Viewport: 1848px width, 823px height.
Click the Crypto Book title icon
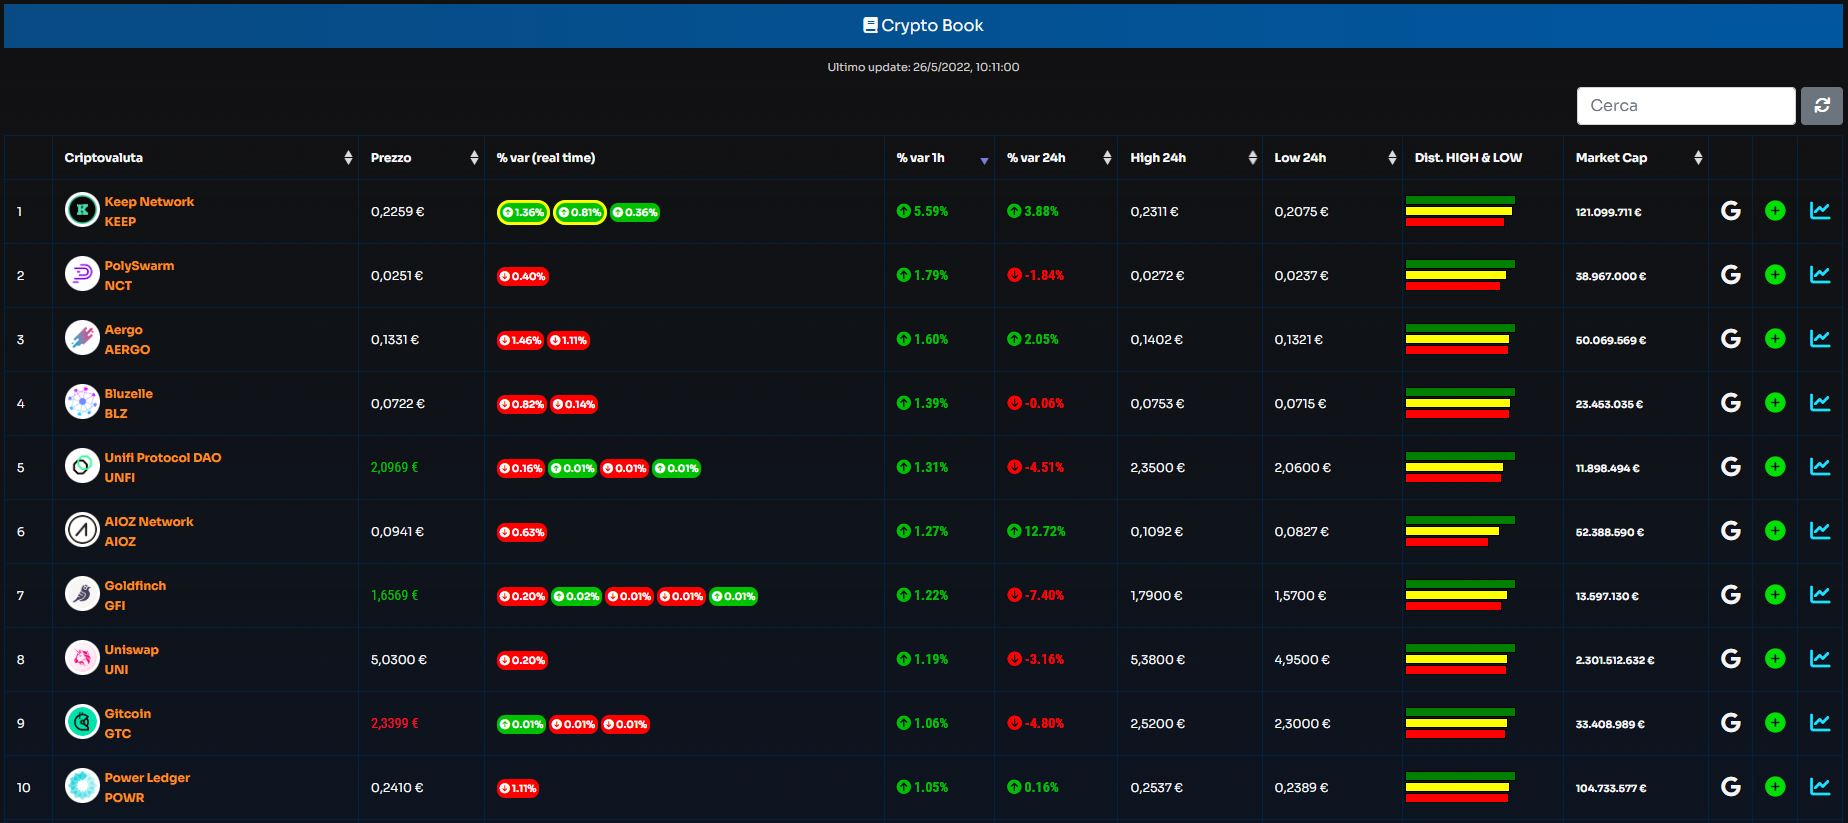[870, 25]
